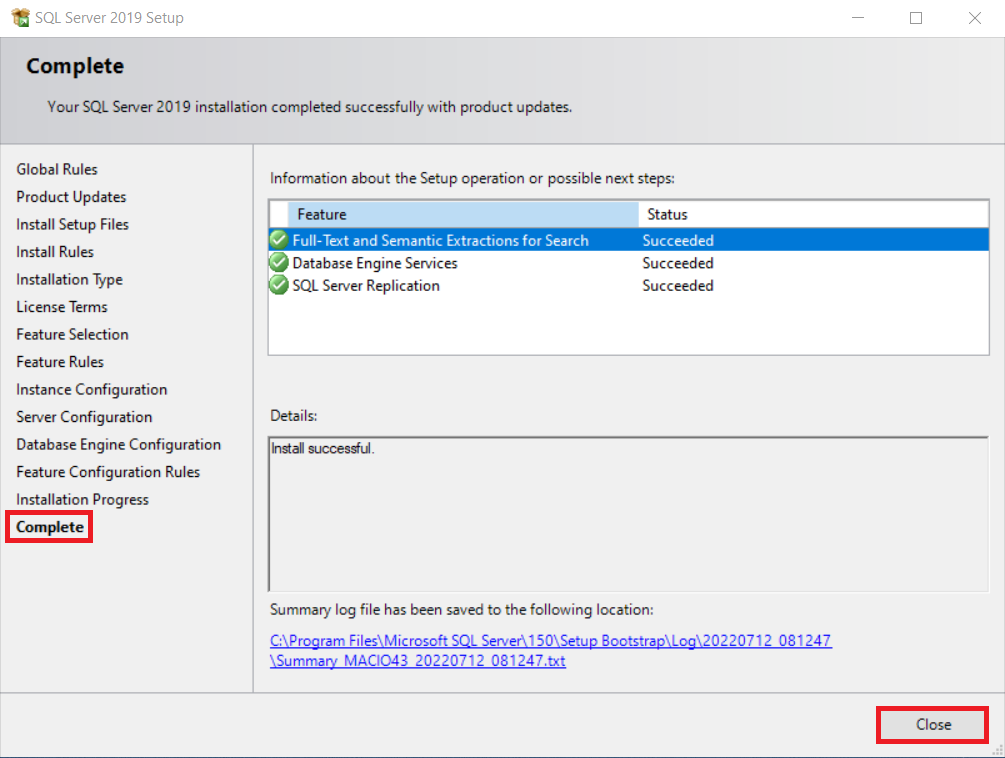This screenshot has width=1005, height=758.
Task: Click the Global Rules step
Action: pos(57,169)
